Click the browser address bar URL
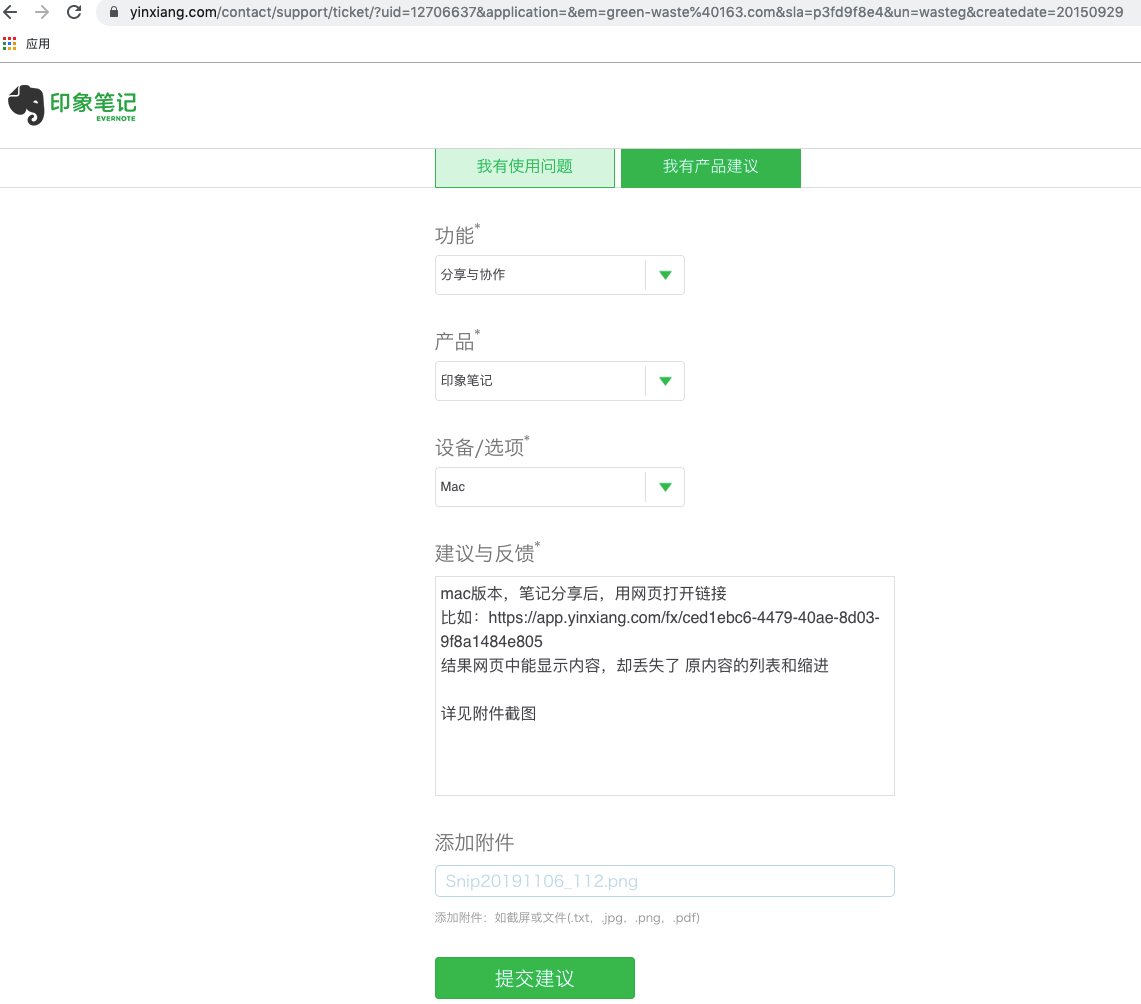 click(x=626, y=12)
